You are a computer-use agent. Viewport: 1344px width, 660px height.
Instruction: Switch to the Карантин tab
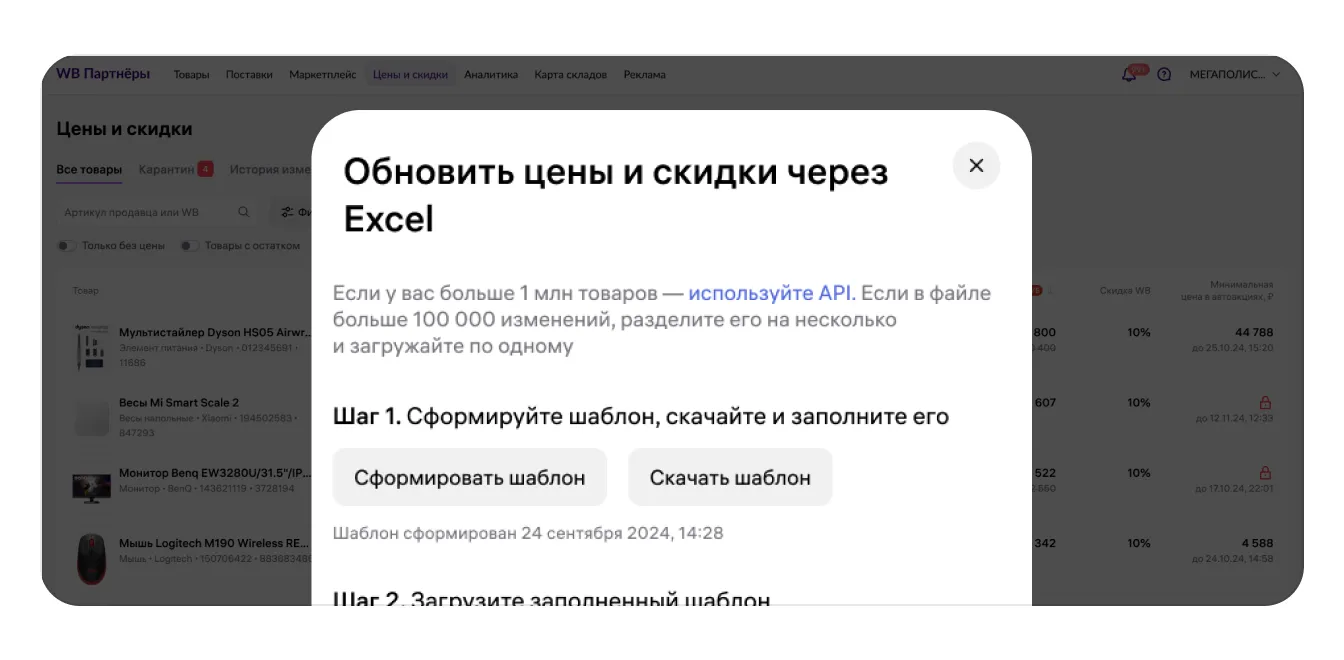[167, 169]
